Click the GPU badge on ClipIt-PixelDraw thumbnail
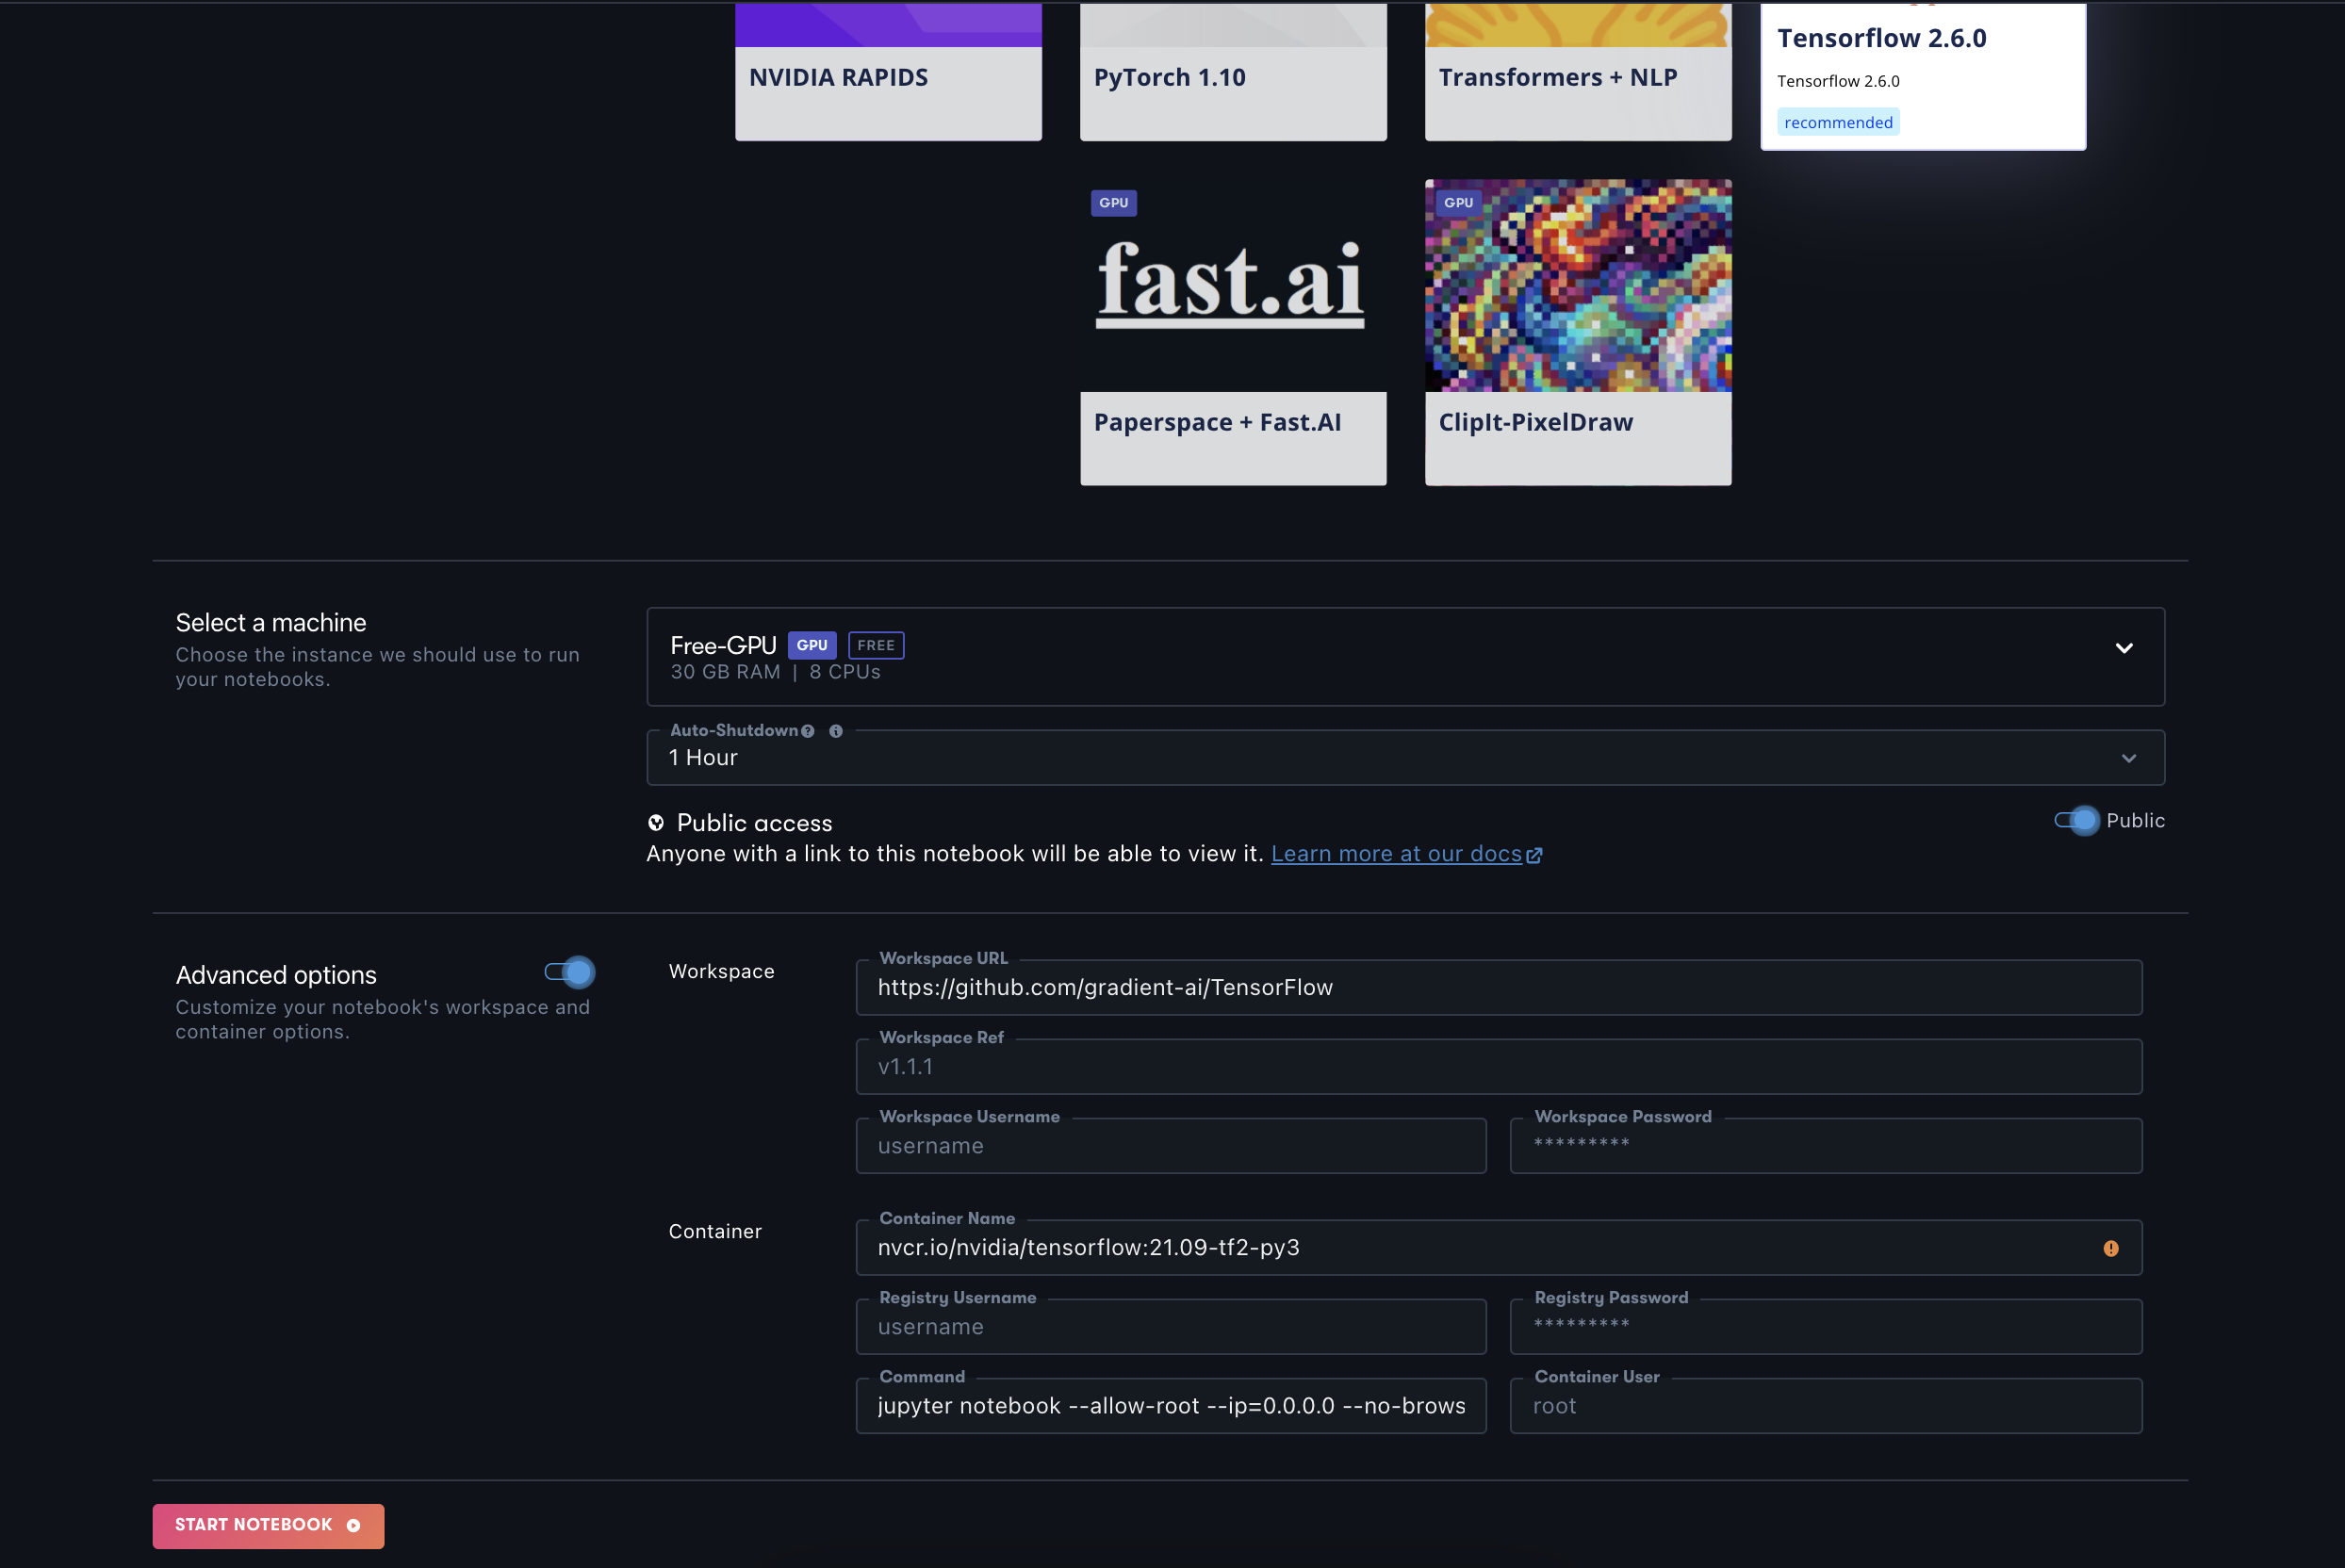This screenshot has width=2345, height=1568. [x=1458, y=203]
